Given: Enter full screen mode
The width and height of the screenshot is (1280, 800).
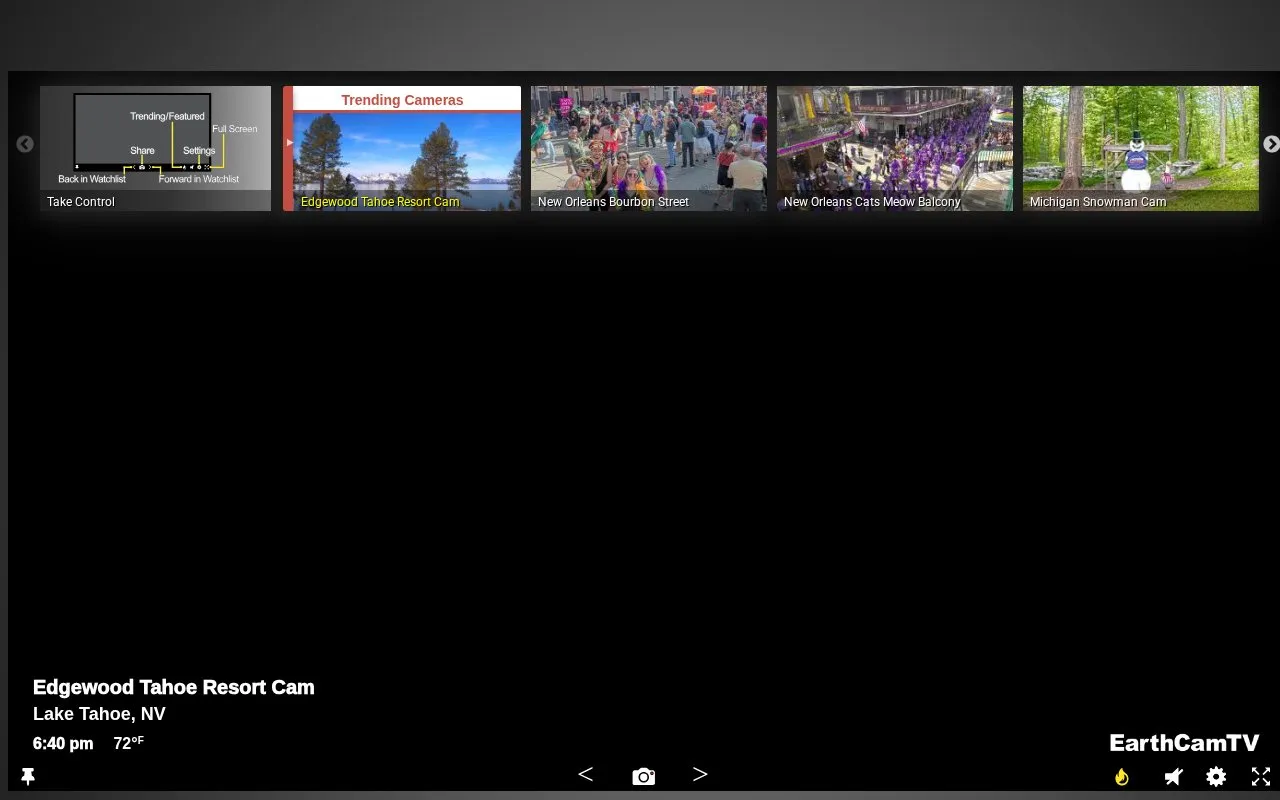Looking at the screenshot, I should [1261, 776].
